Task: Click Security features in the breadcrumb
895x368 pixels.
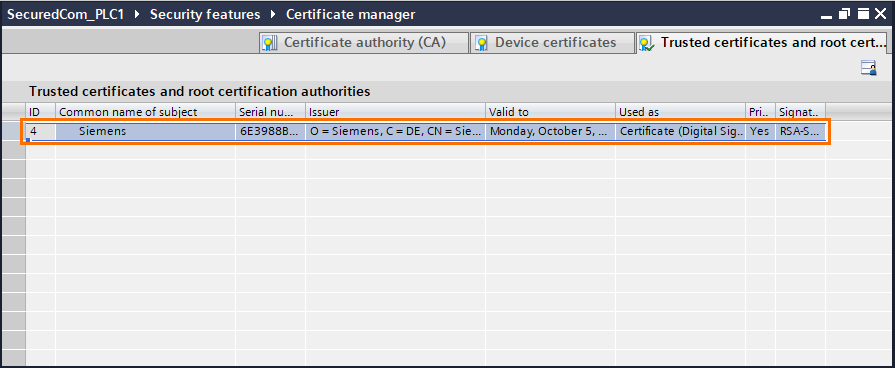Action: click(204, 14)
